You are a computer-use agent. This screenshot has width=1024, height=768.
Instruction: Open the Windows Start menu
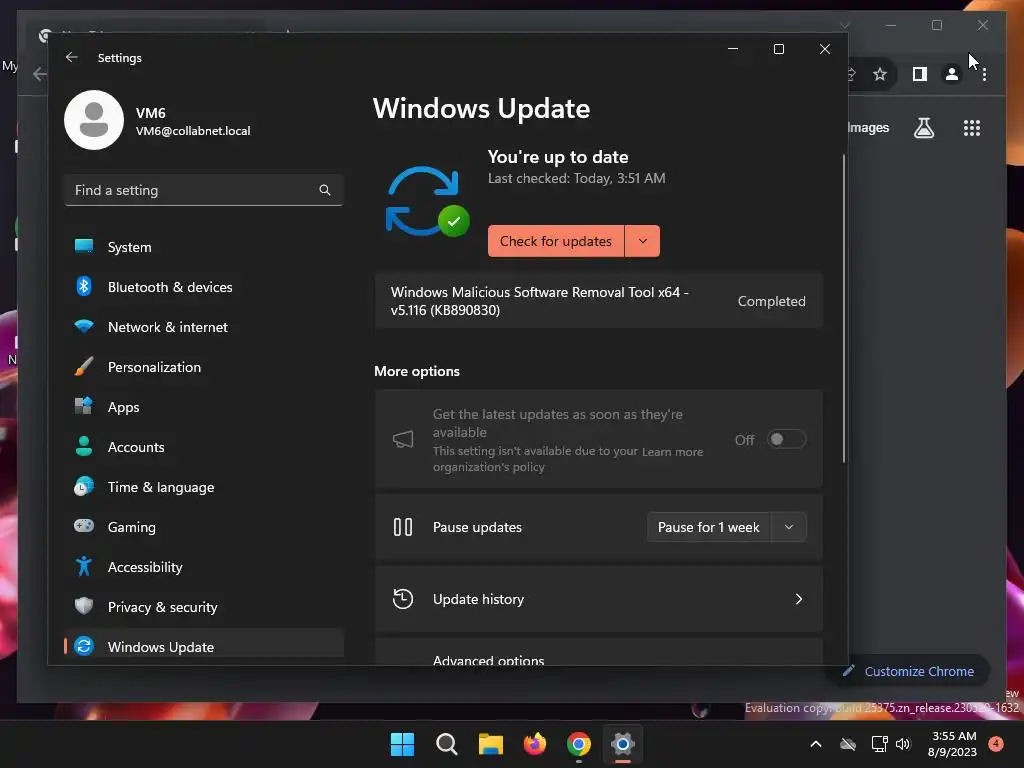(x=402, y=744)
